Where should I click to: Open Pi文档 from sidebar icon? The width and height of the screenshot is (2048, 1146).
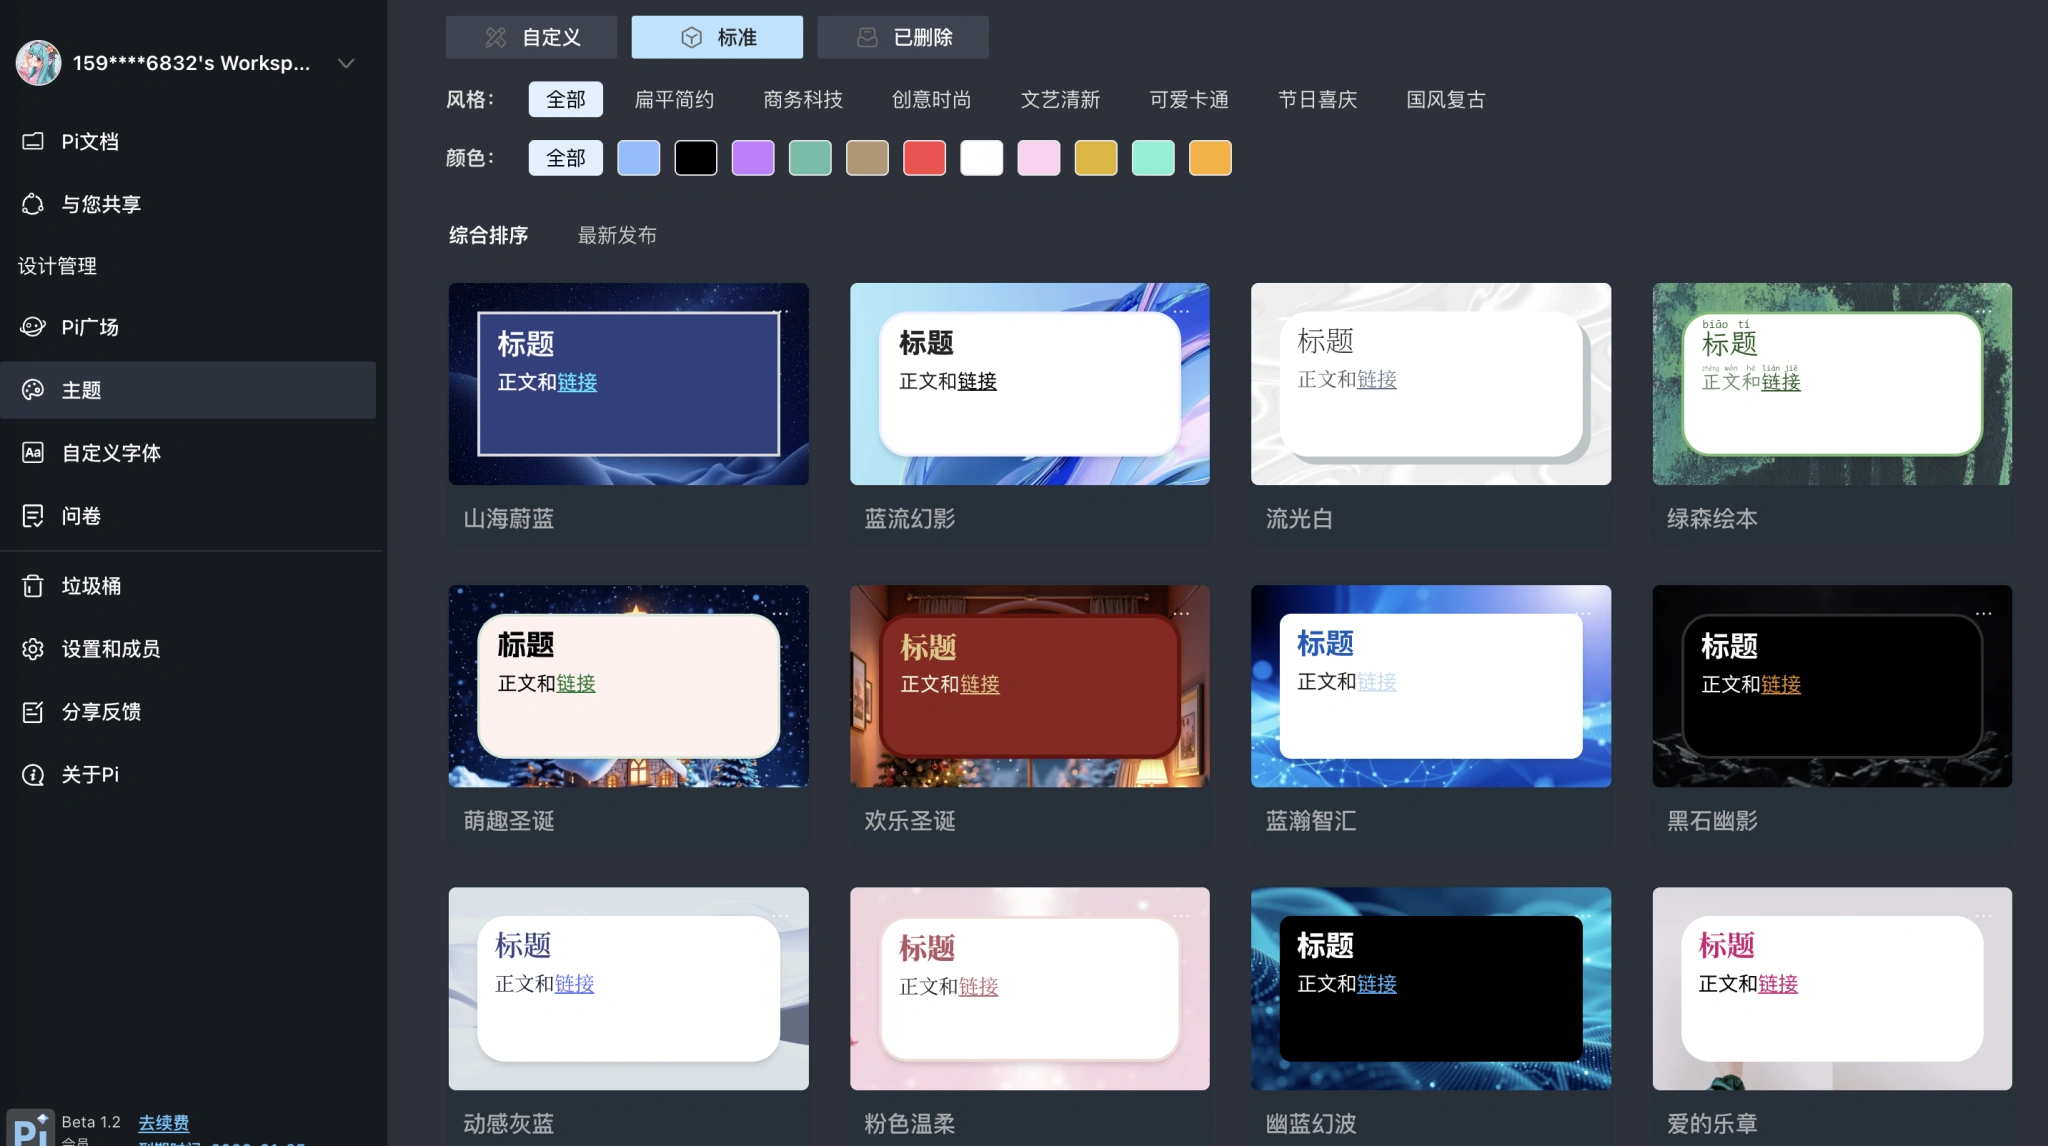(x=33, y=141)
